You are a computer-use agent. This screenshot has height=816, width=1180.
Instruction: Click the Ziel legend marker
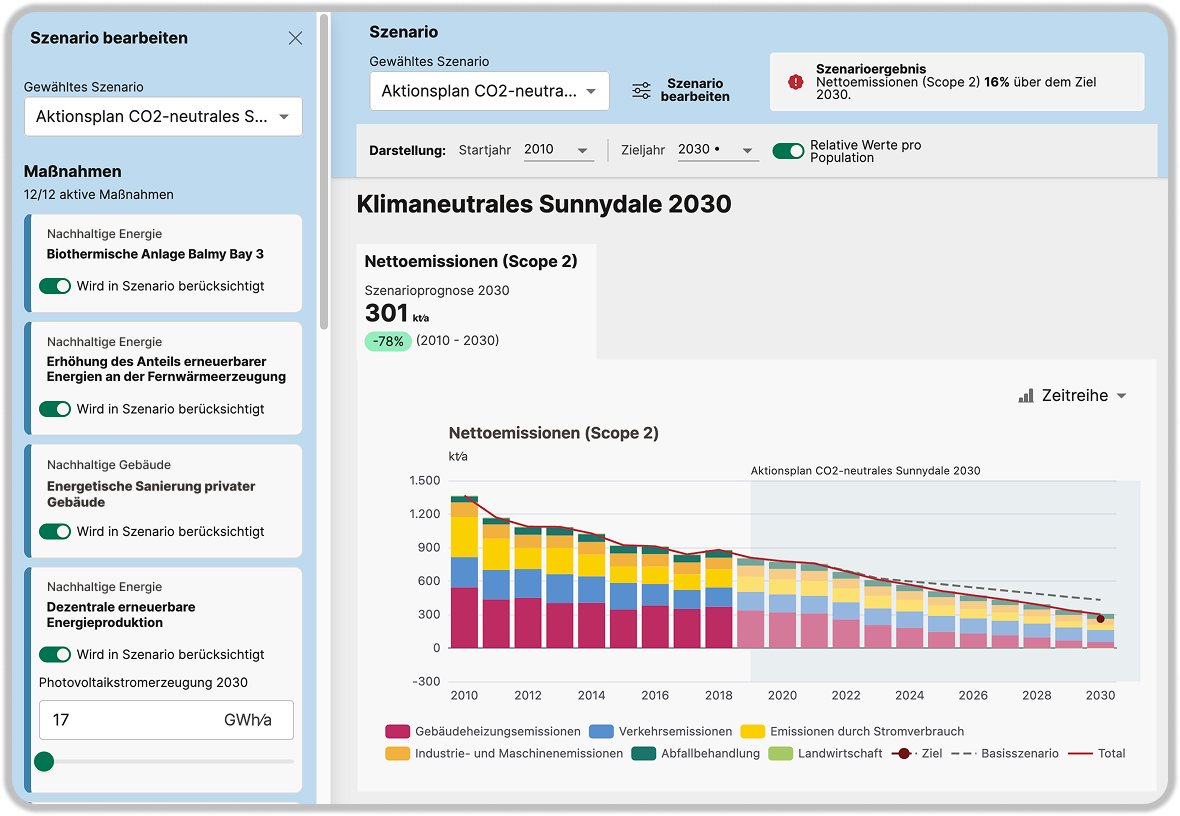click(904, 754)
